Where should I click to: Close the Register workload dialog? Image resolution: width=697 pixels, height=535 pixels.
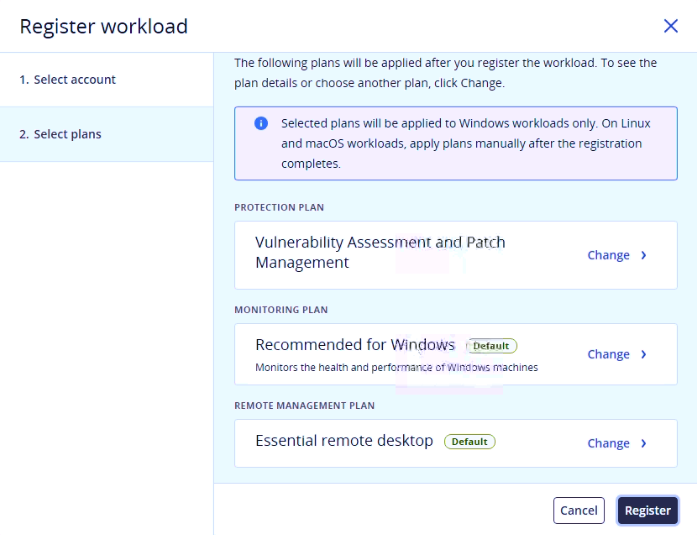[670, 26]
